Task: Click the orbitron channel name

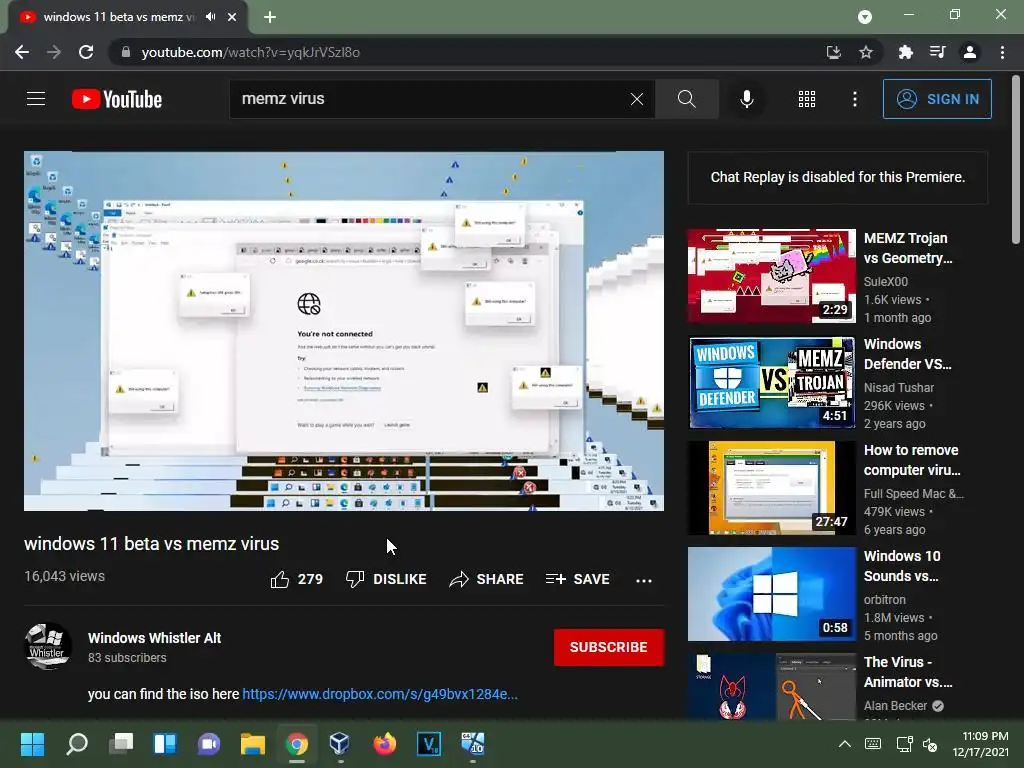Action: coord(885,600)
